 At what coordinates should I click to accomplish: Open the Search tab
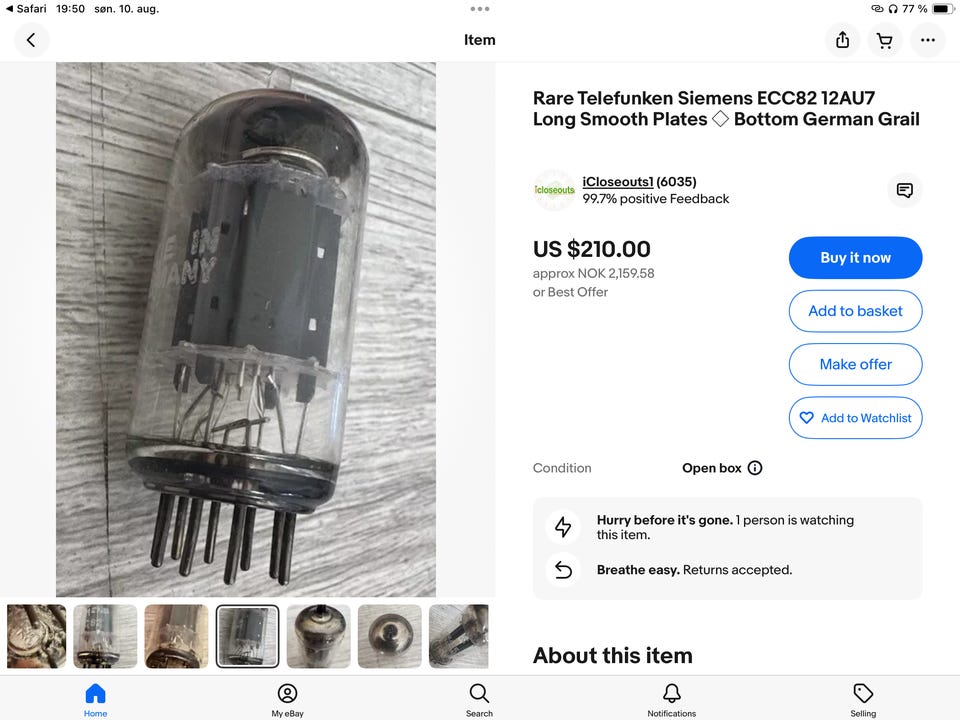click(x=479, y=700)
